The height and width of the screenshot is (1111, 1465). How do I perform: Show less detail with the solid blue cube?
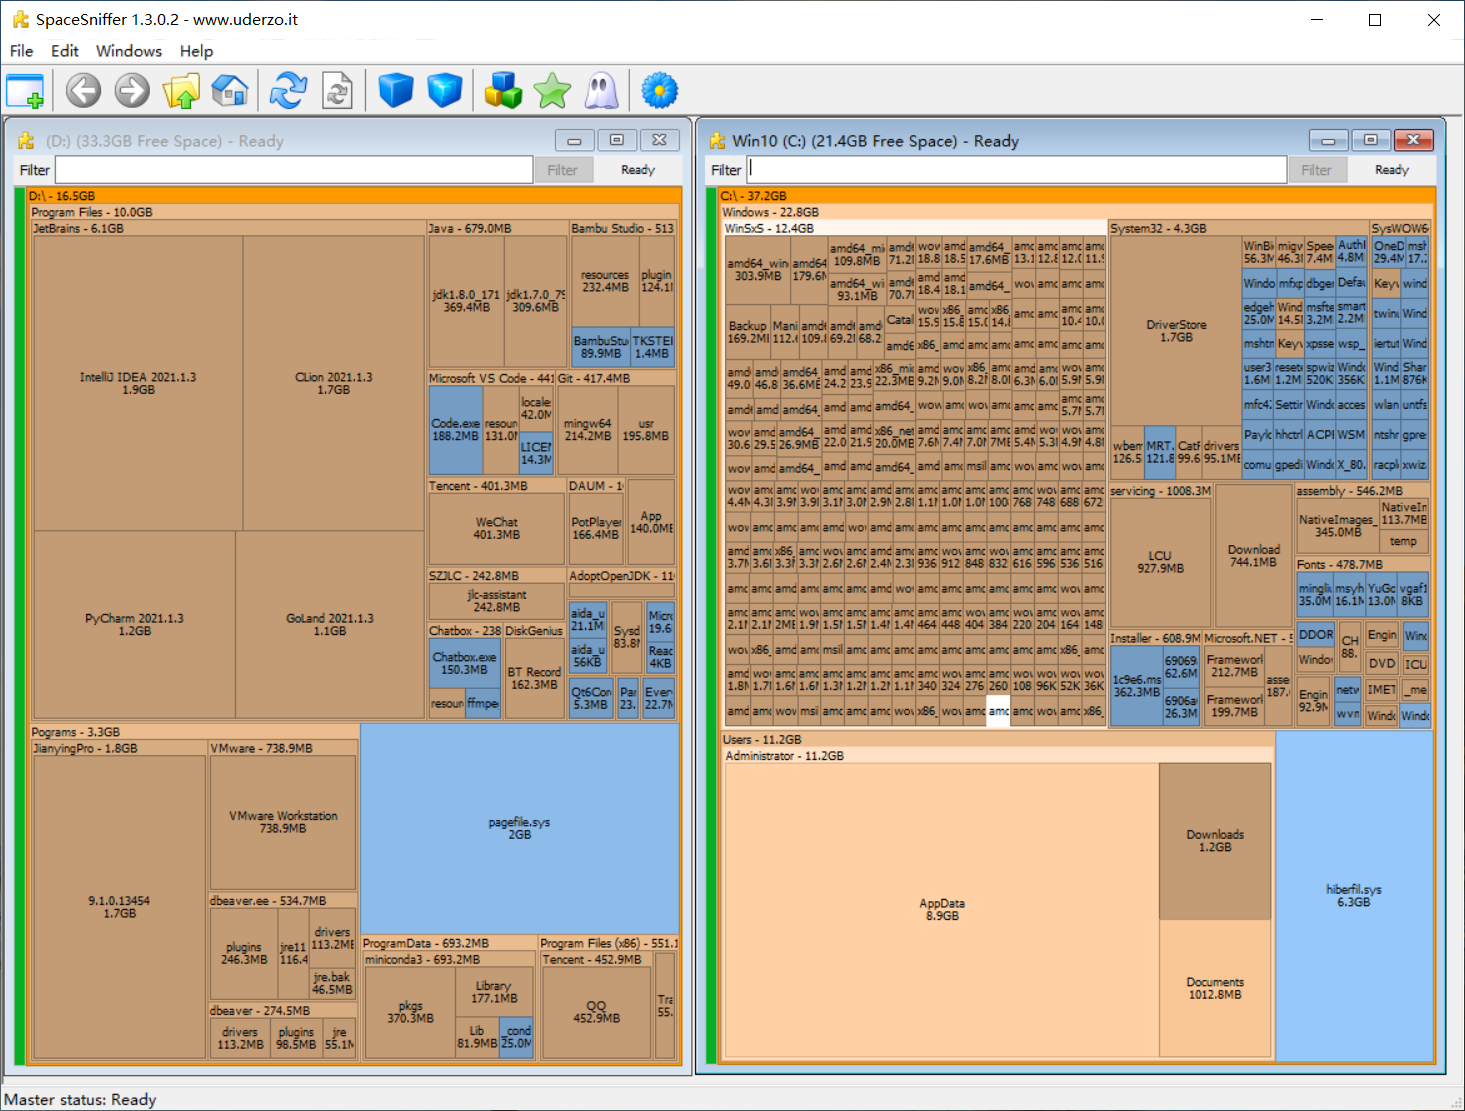click(396, 91)
